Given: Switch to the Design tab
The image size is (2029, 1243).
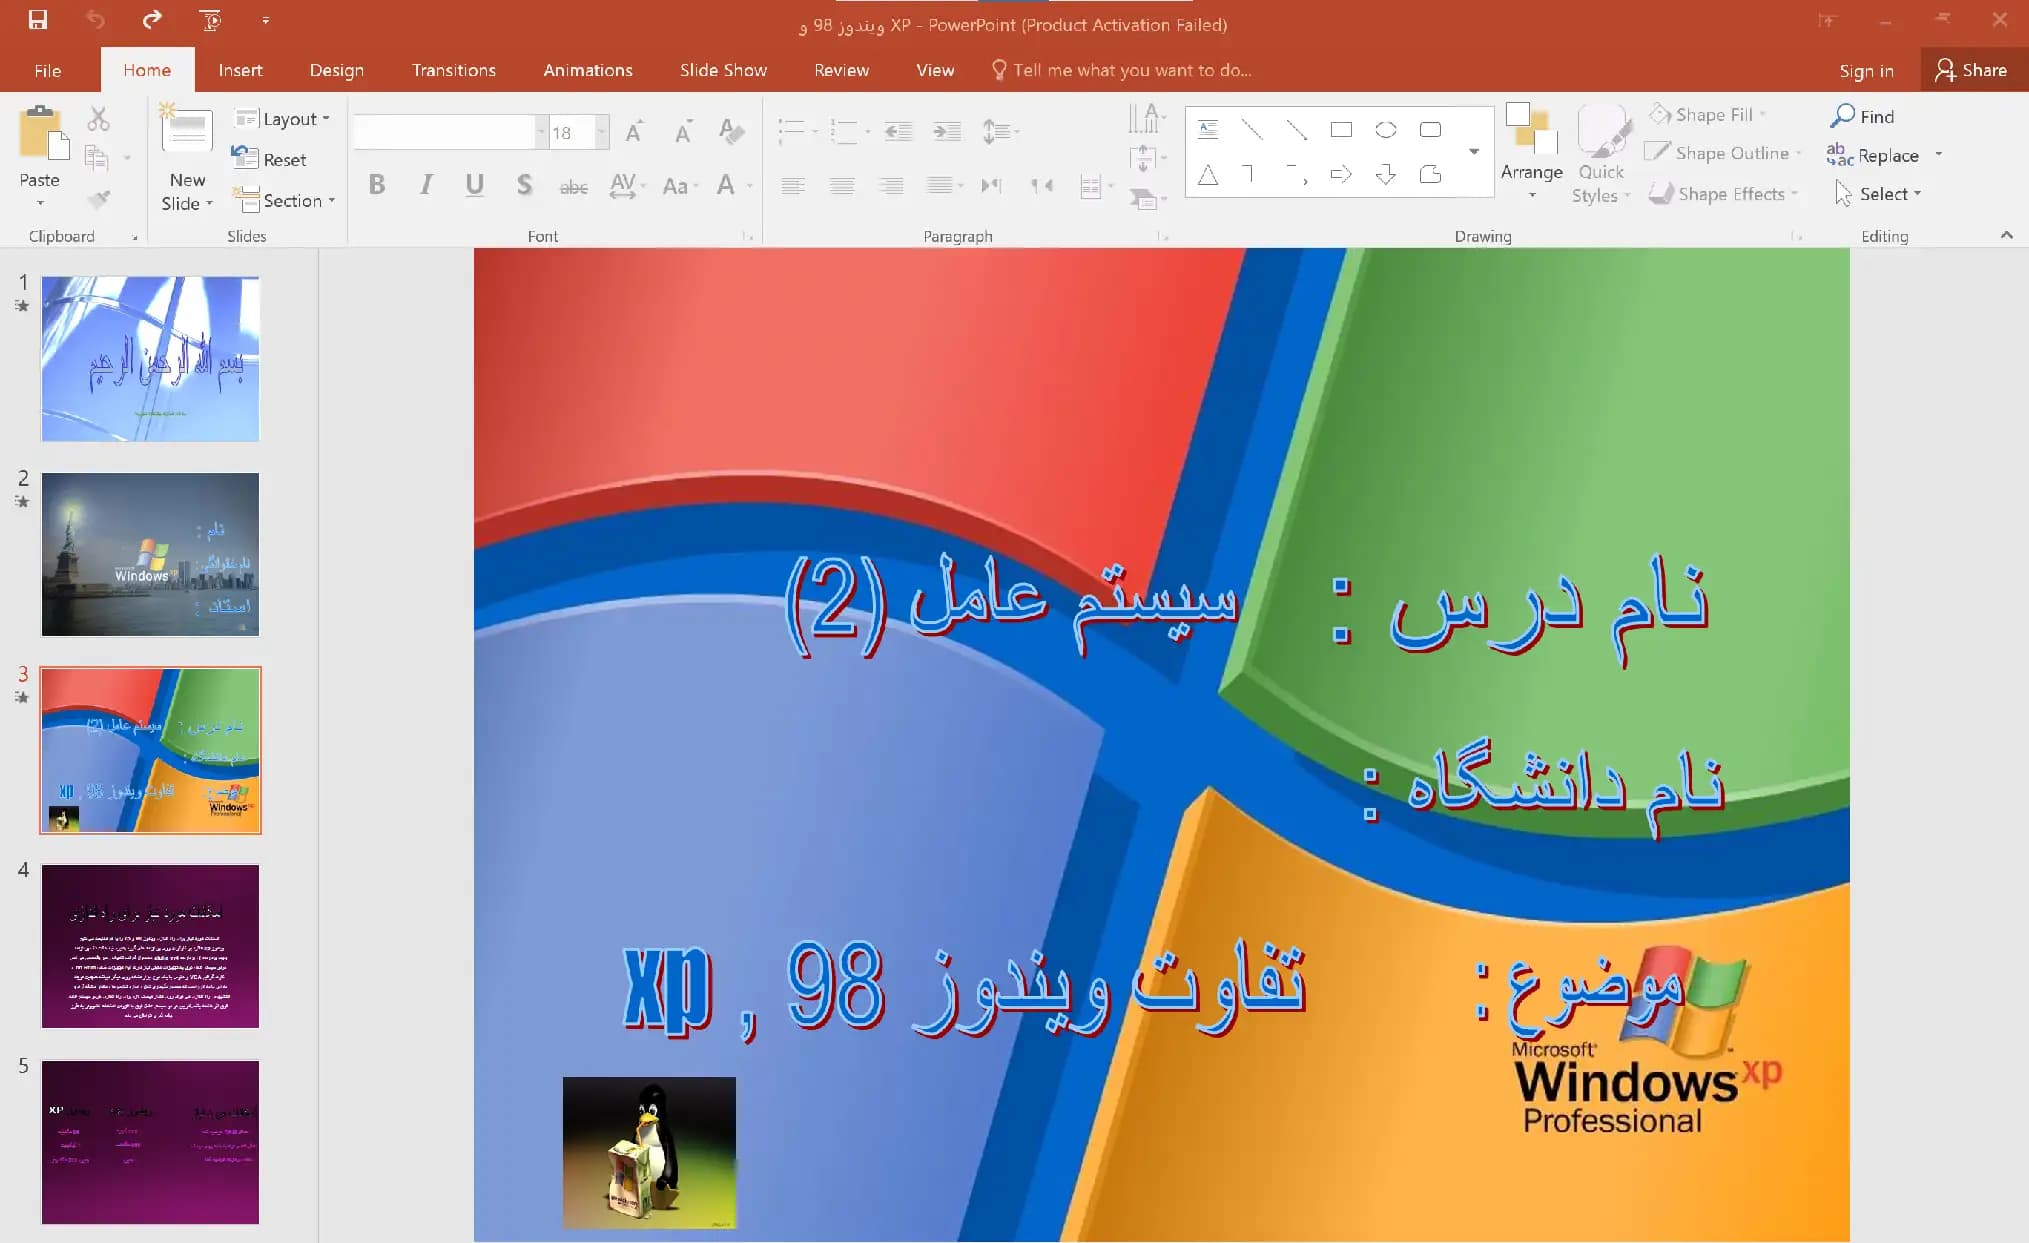Looking at the screenshot, I should [x=337, y=70].
